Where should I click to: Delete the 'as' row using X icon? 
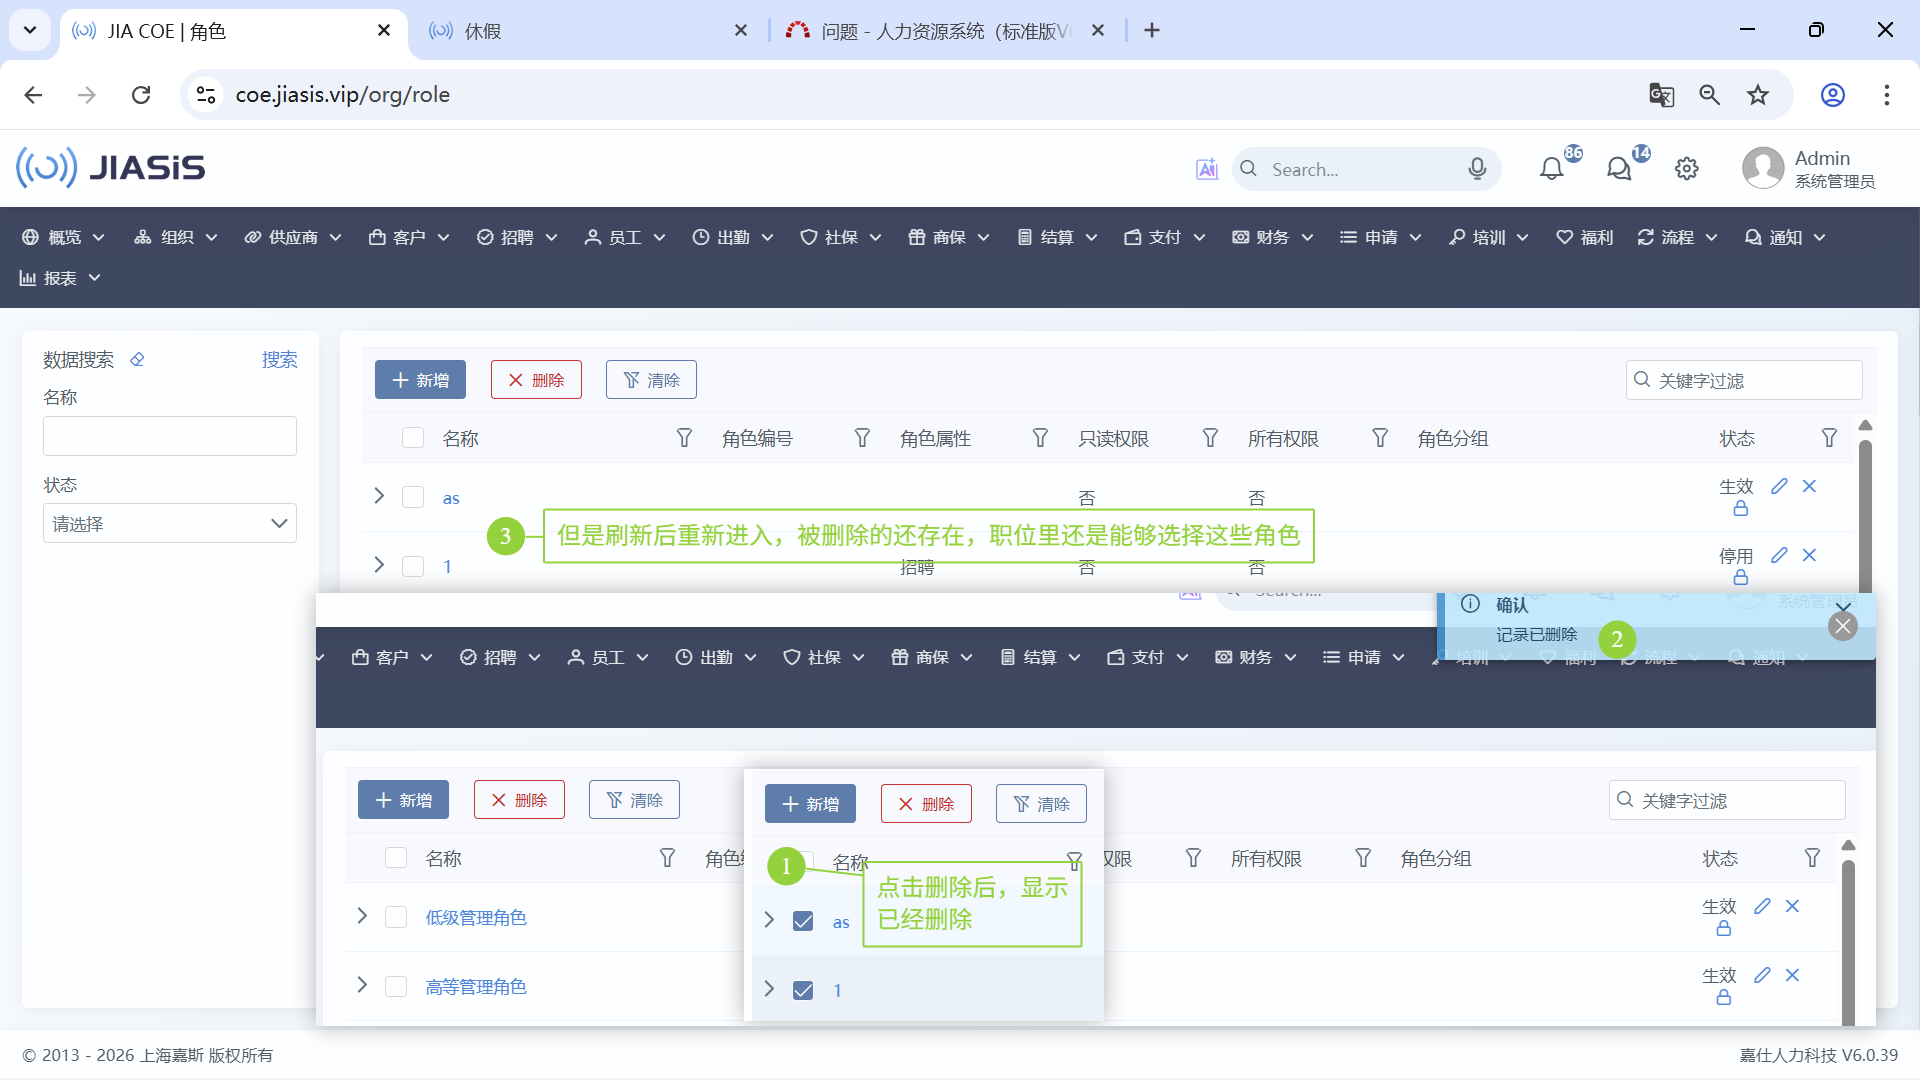[1809, 486]
